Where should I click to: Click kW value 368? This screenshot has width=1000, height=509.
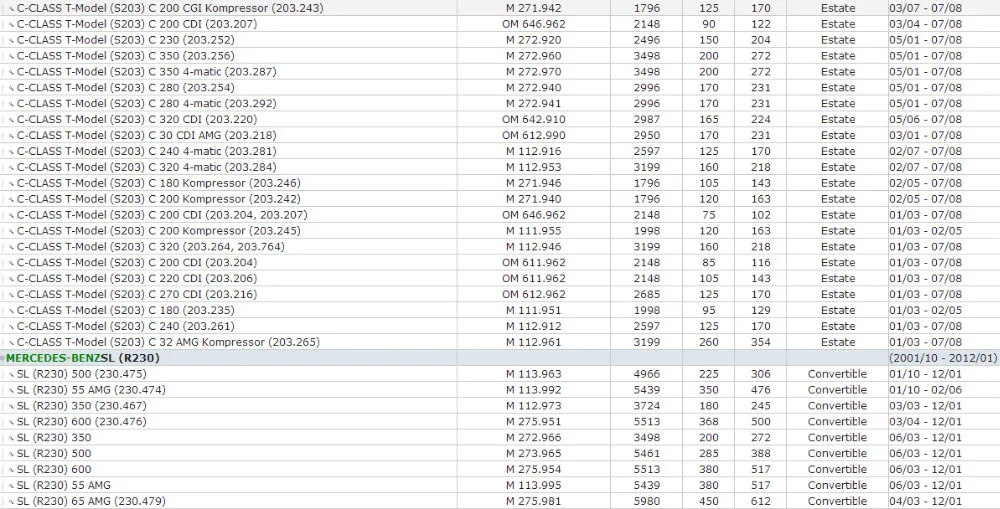click(x=709, y=422)
